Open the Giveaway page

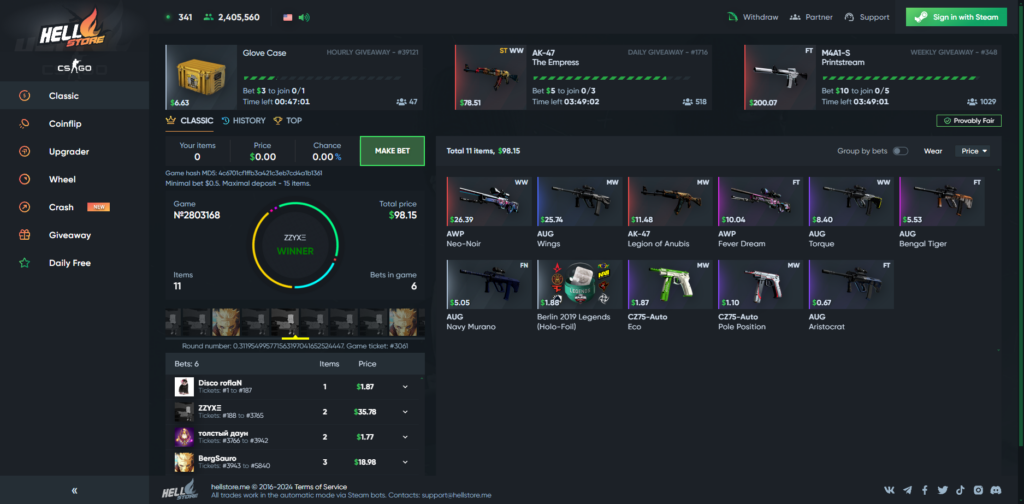pos(74,235)
